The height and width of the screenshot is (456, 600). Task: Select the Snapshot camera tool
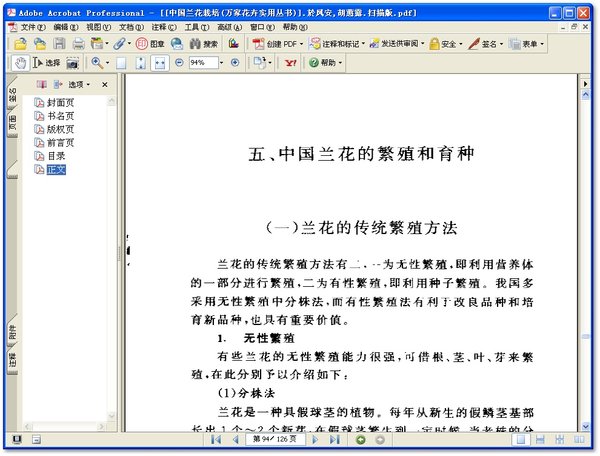(73, 63)
